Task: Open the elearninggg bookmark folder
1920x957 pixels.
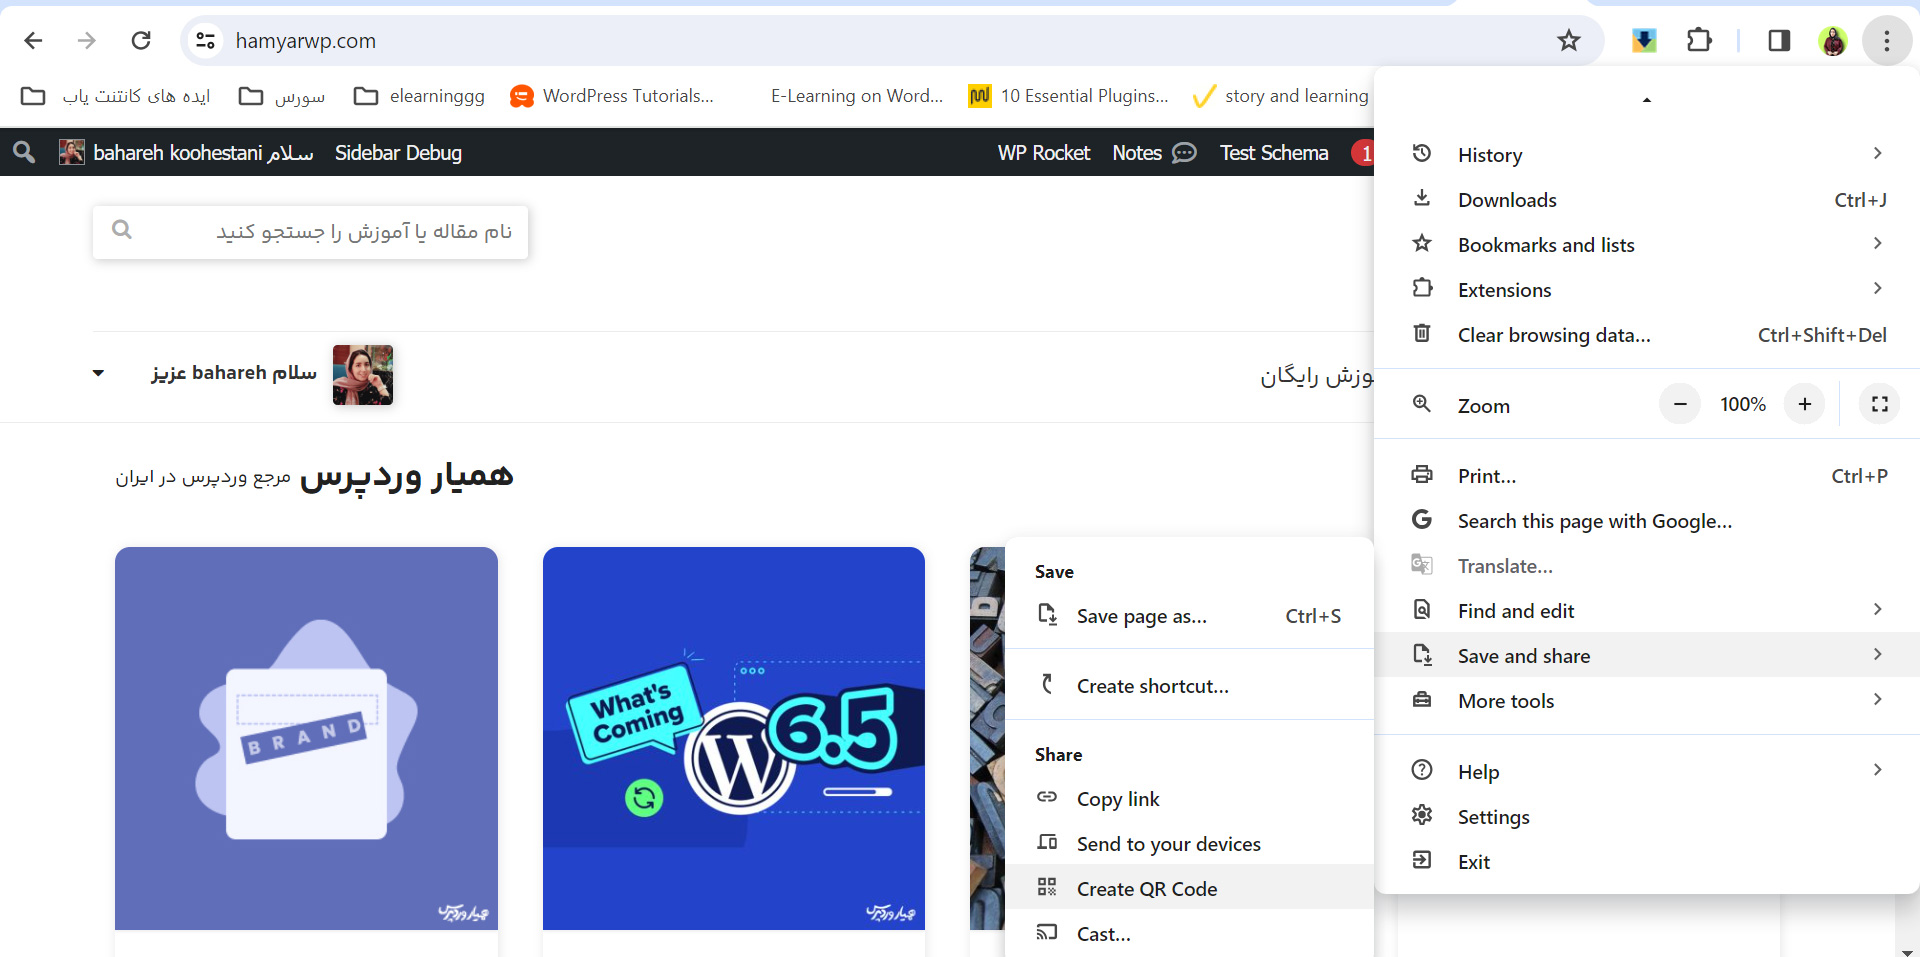Action: tap(420, 96)
